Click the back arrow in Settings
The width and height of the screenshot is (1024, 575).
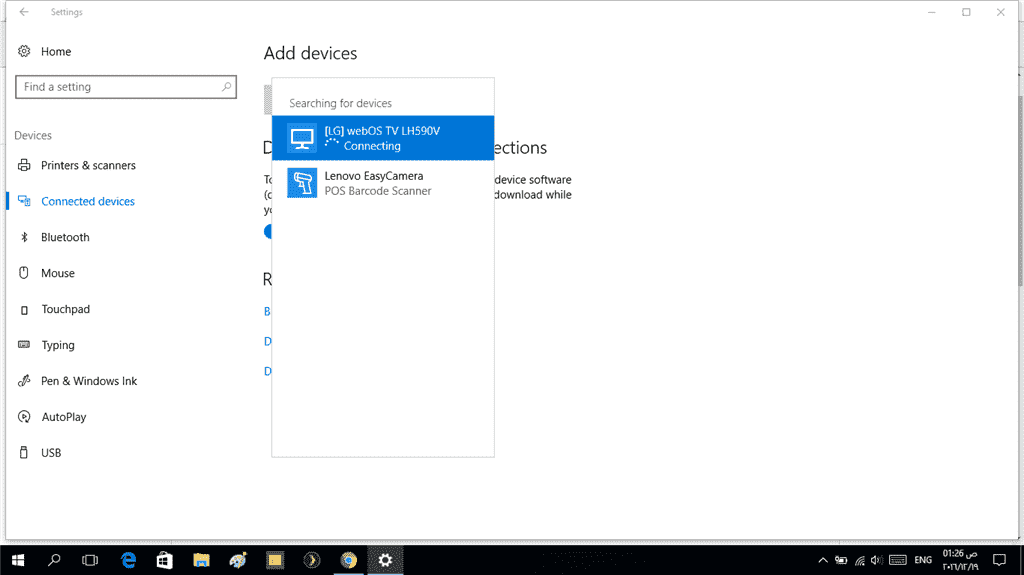coord(24,12)
